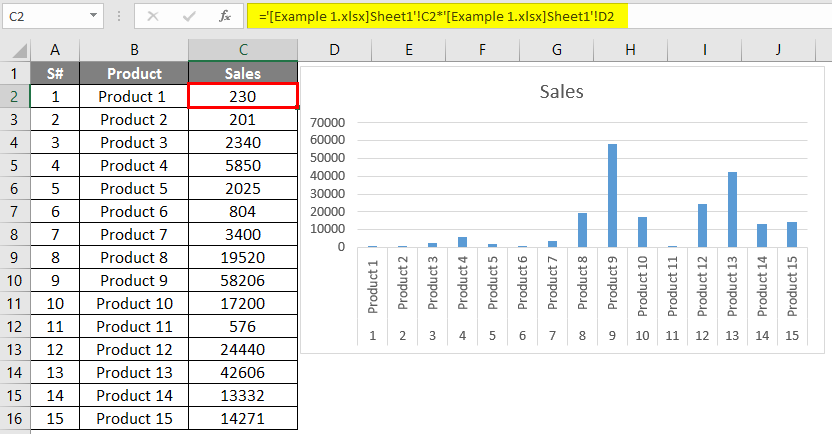Image resolution: width=832 pixels, height=434 pixels.
Task: Select cell containing 201
Action: 243,119
